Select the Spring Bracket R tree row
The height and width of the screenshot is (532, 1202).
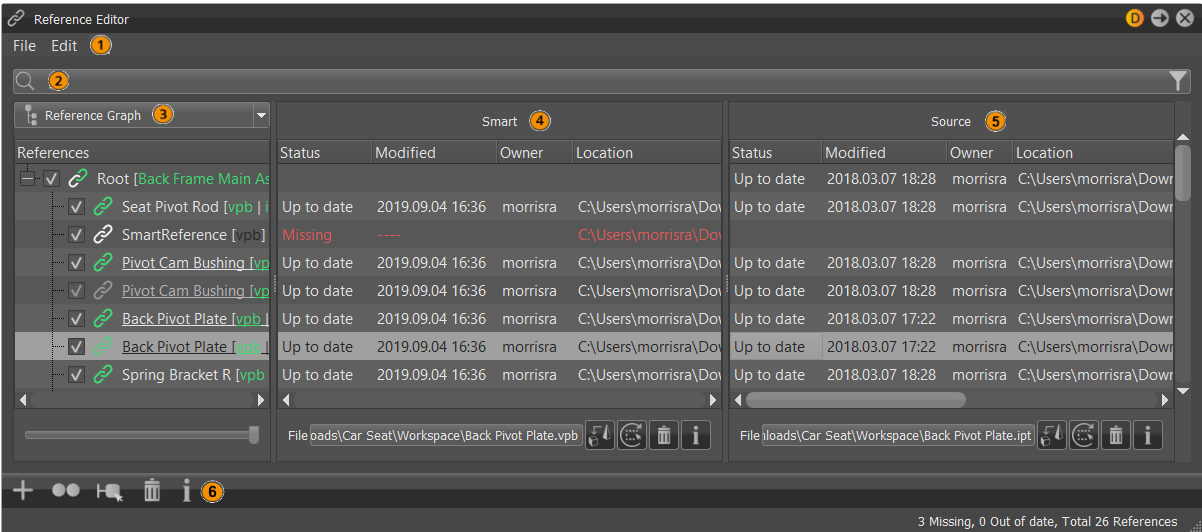click(x=142, y=375)
